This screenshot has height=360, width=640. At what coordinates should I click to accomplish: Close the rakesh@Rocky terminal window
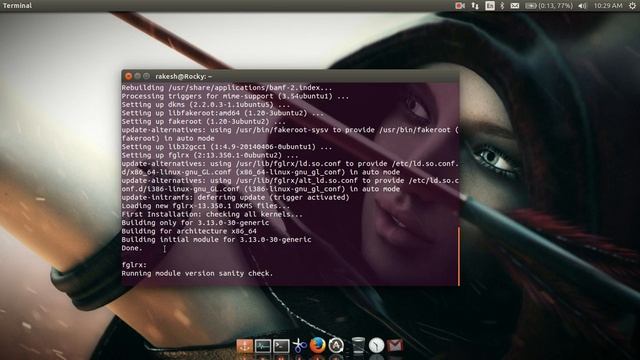tap(128, 76)
